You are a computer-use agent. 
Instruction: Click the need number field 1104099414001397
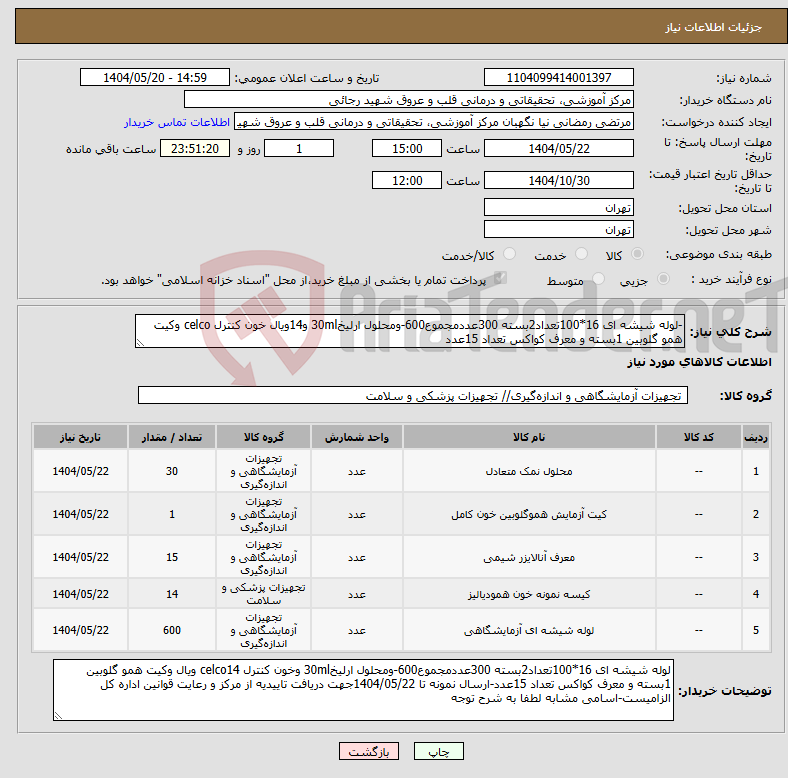pyautogui.click(x=558, y=77)
